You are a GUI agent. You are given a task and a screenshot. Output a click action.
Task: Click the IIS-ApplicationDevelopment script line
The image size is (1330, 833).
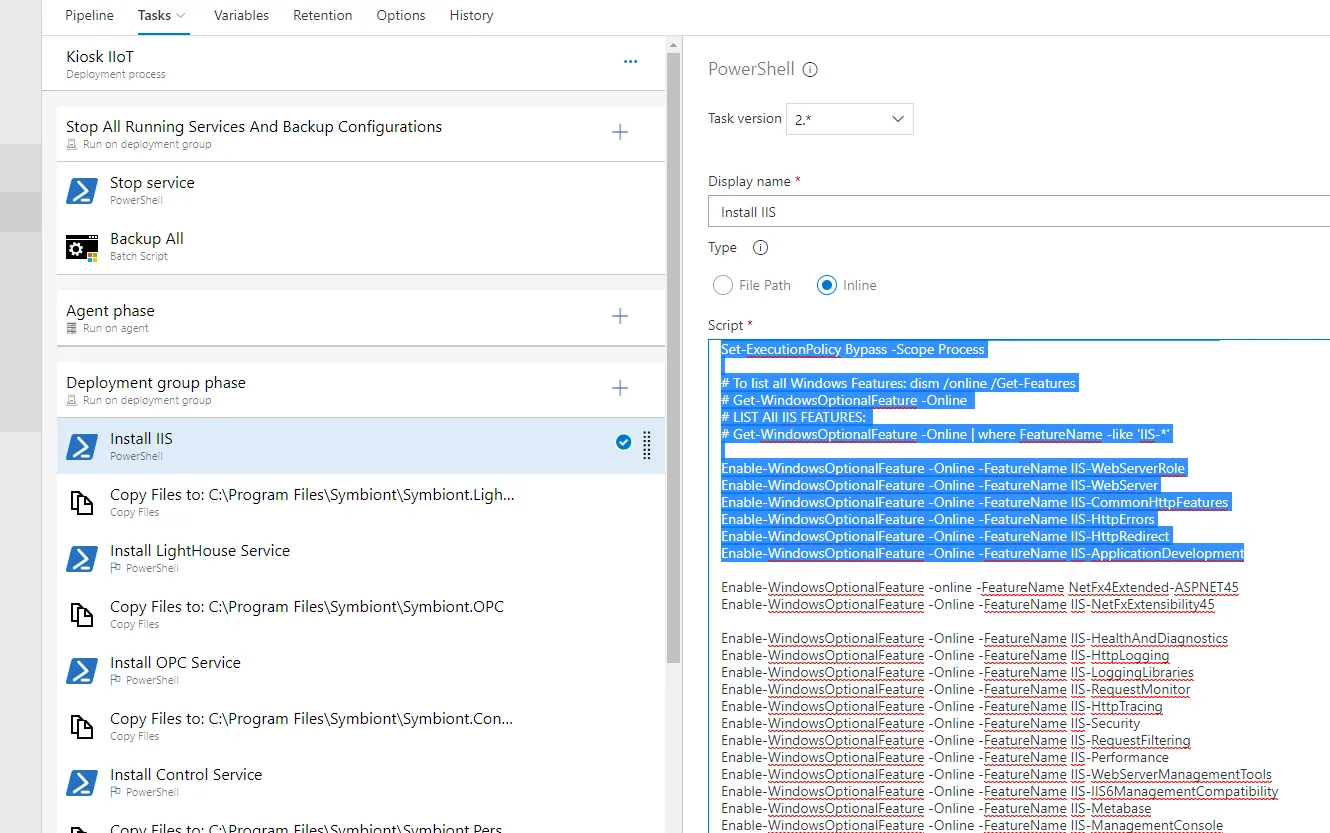pyautogui.click(x=983, y=553)
